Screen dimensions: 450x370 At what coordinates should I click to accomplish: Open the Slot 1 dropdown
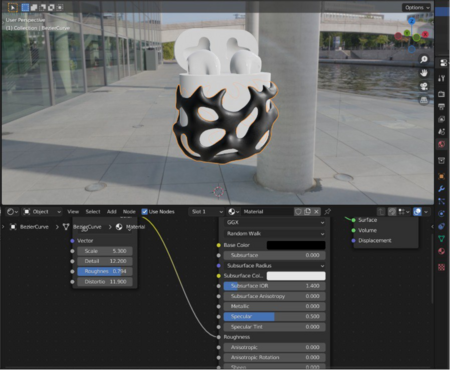pyautogui.click(x=207, y=212)
